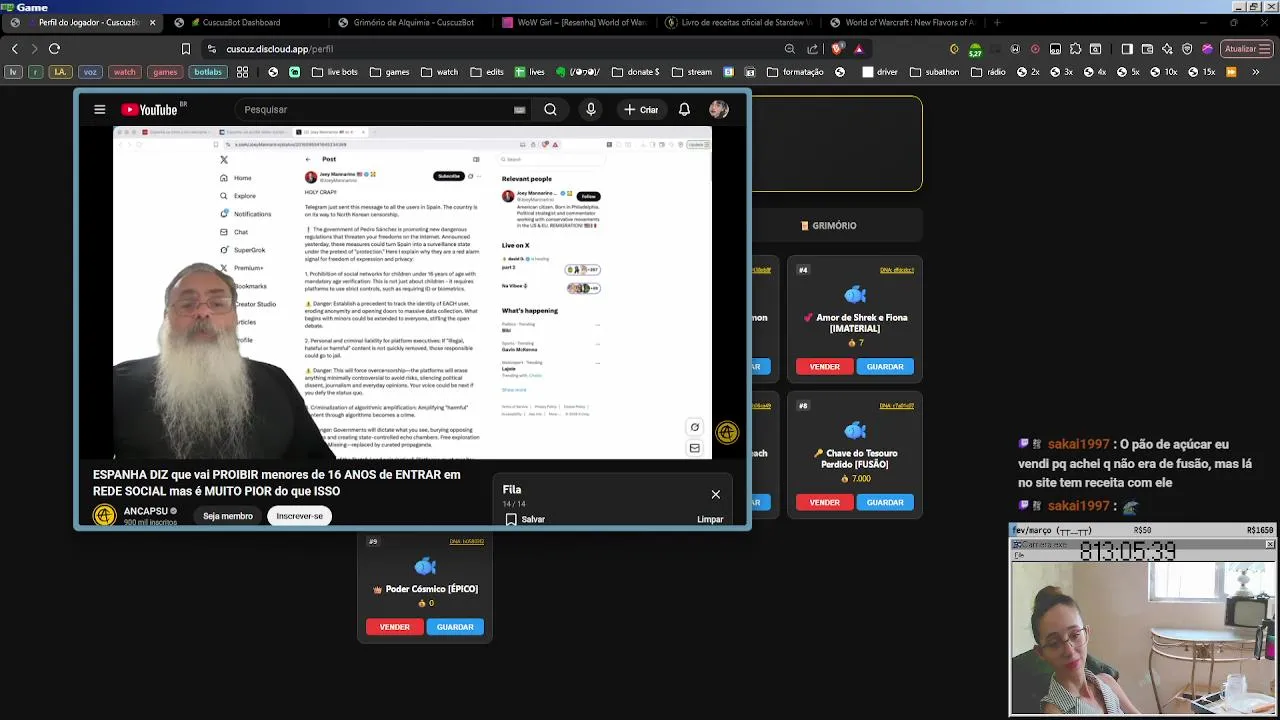This screenshot has width=1280, height=720.
Task: Reload the page with the refresh icon
Action: [x=54, y=48]
